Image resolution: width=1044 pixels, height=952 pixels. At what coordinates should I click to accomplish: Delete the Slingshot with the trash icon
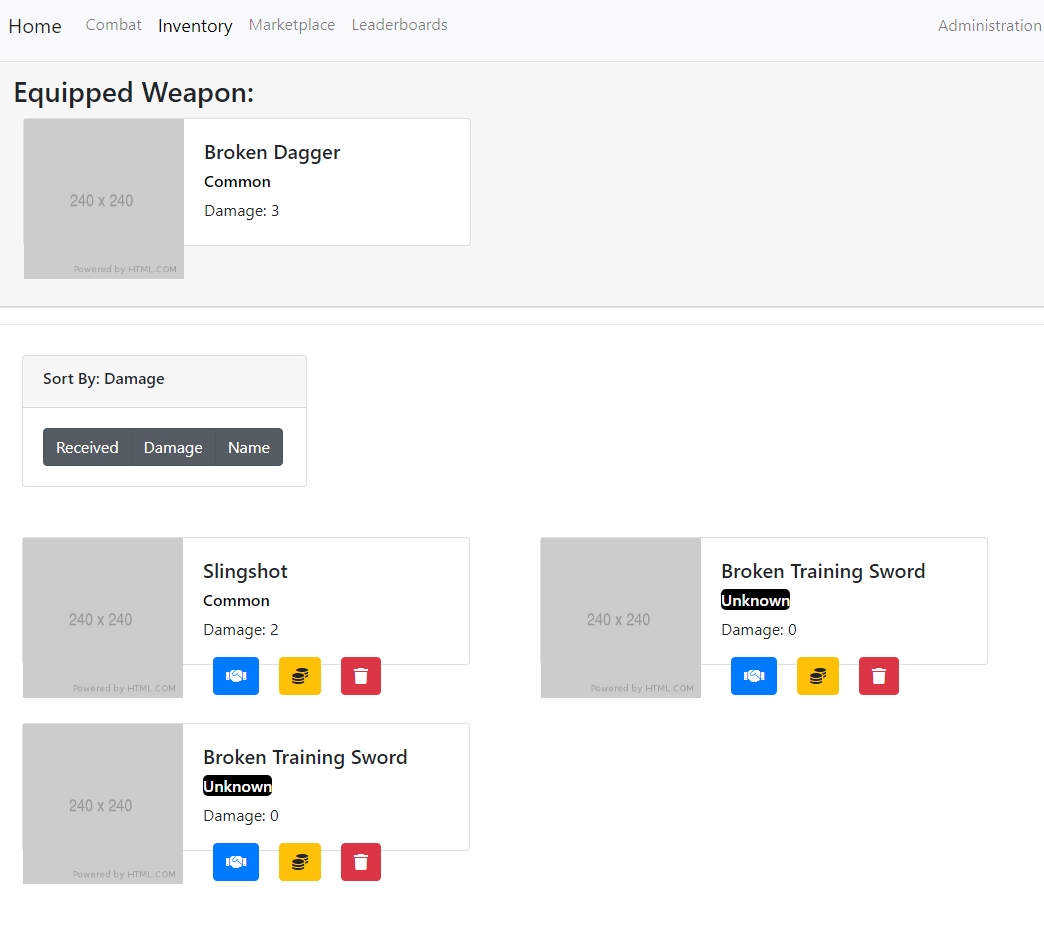tap(361, 676)
